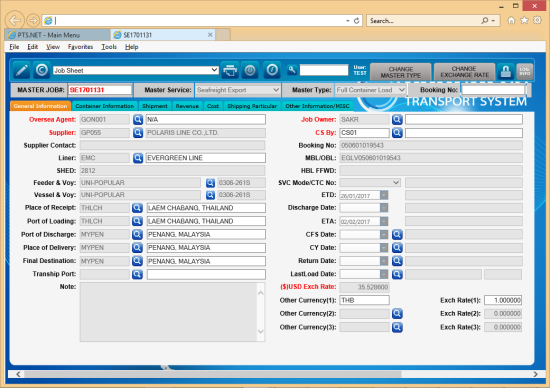Image resolution: width=550 pixels, height=388 pixels.
Task: Open the Favorites menu
Action: pyautogui.click(x=80, y=47)
